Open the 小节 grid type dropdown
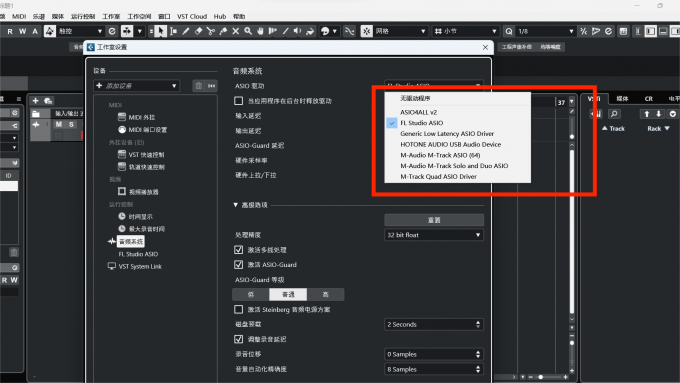Screen dimensions: 680x383 [465, 31]
